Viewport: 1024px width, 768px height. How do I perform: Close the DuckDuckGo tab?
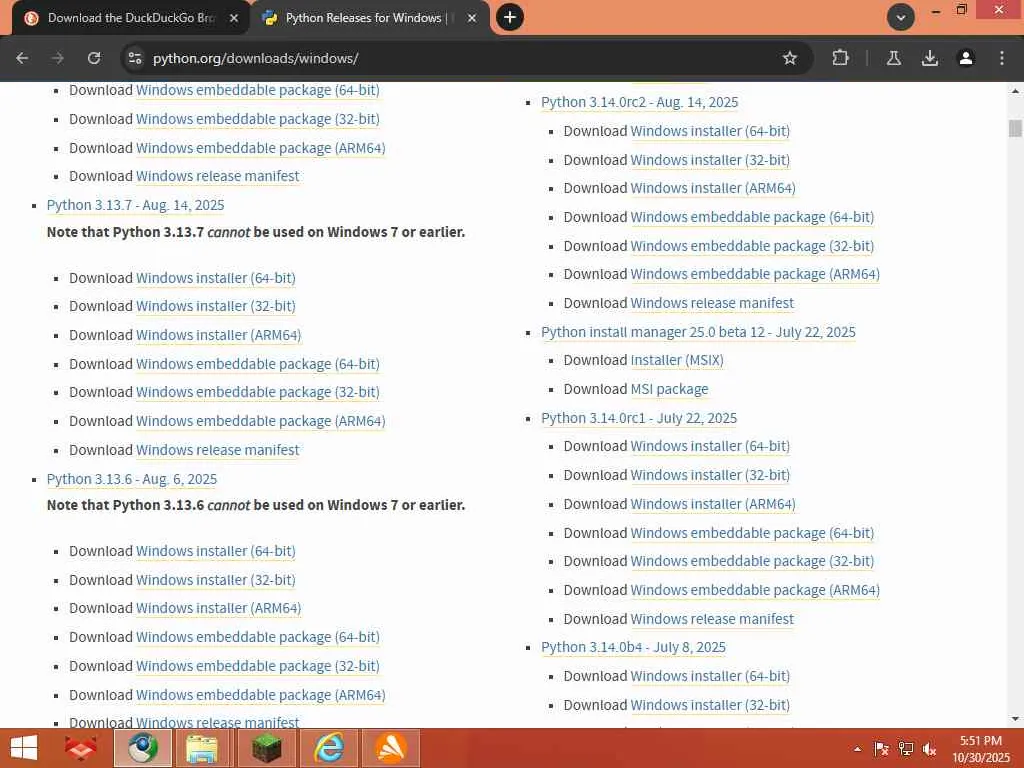point(234,18)
